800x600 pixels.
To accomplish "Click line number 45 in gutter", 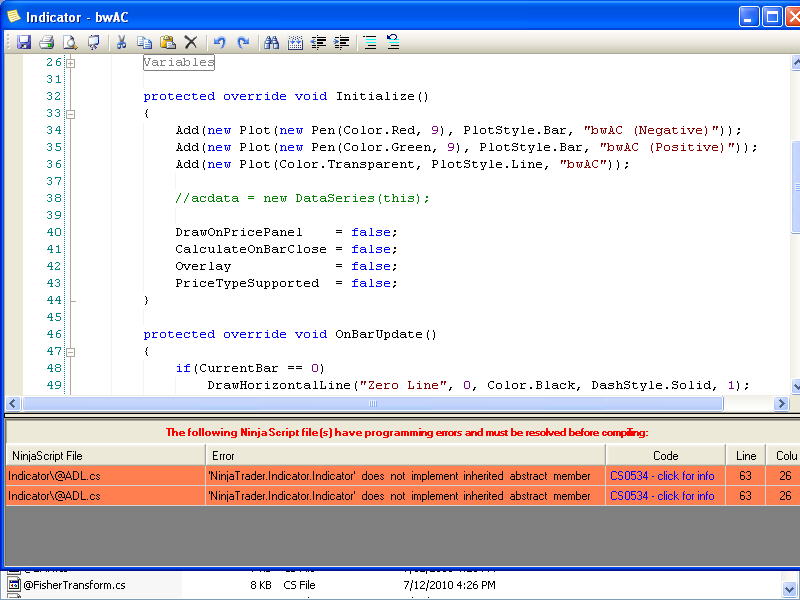I will click(54, 317).
